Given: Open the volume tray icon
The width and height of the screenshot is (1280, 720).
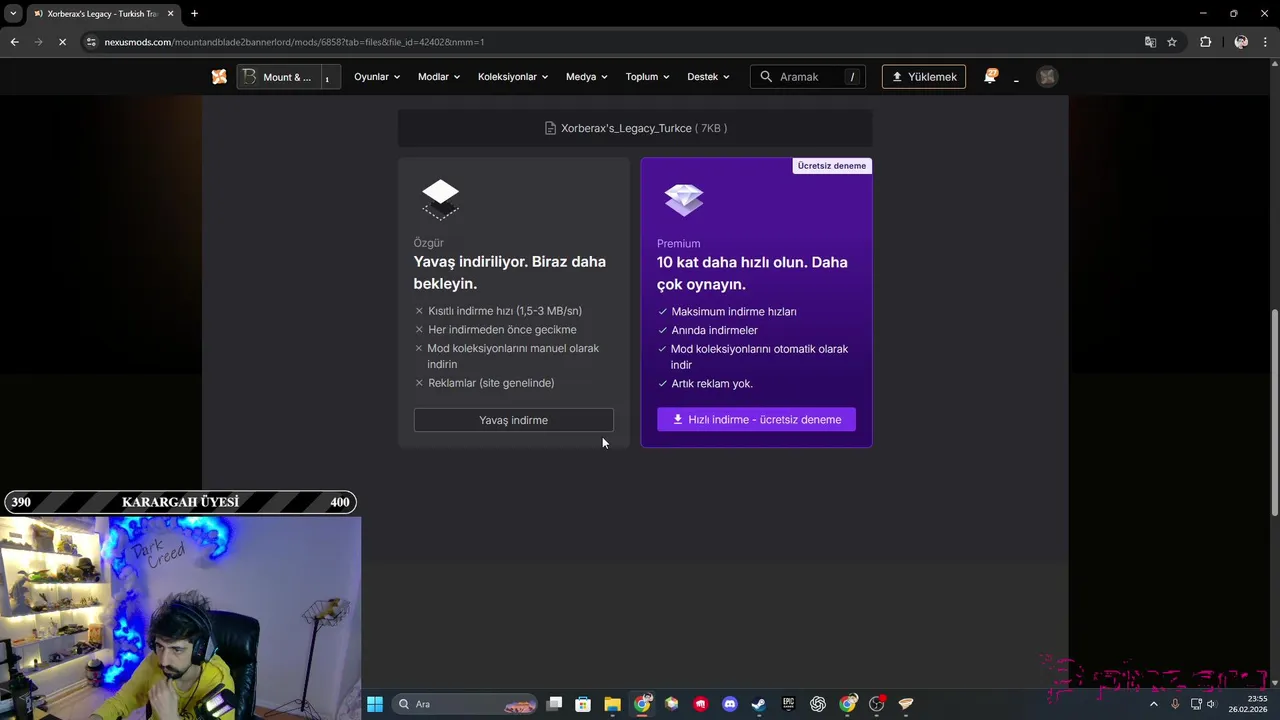Looking at the screenshot, I should [1211, 704].
